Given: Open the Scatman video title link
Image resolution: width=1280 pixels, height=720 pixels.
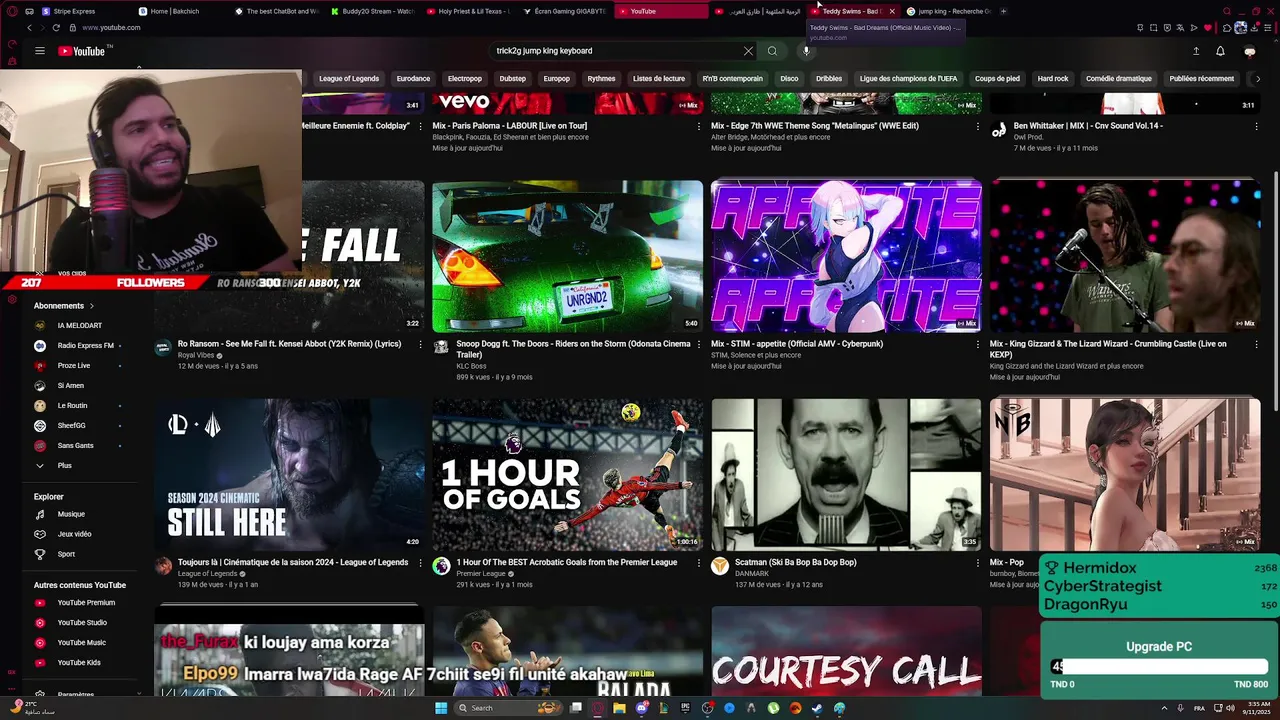Looking at the screenshot, I should click(795, 562).
